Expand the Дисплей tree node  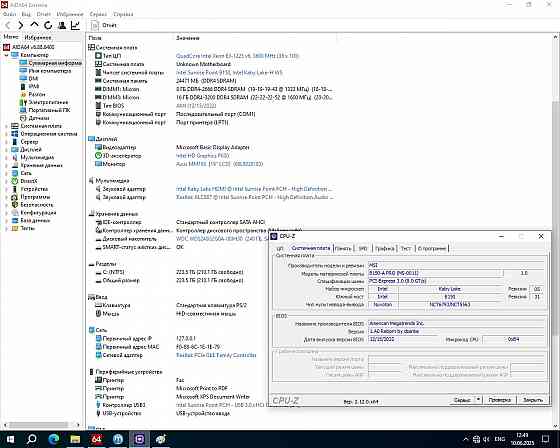pos(6,150)
